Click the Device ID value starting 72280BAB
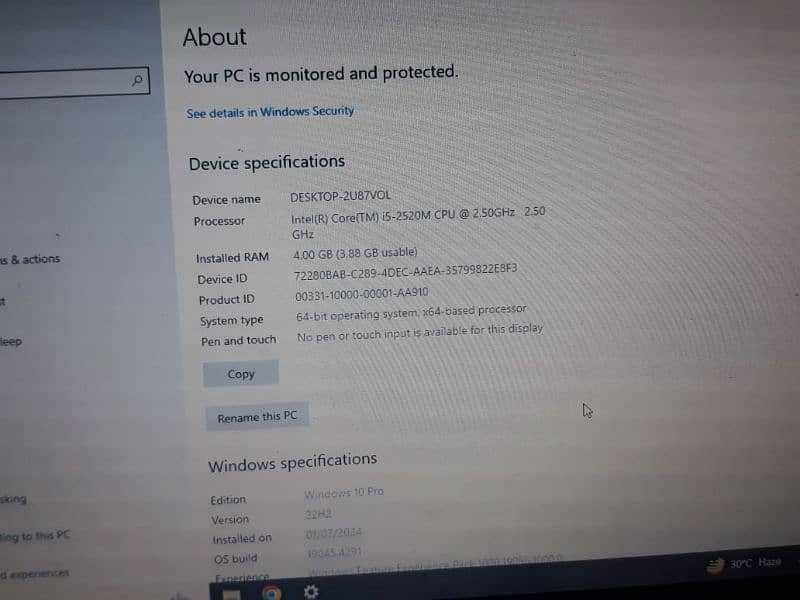Image resolution: width=800 pixels, height=600 pixels. tap(406, 272)
